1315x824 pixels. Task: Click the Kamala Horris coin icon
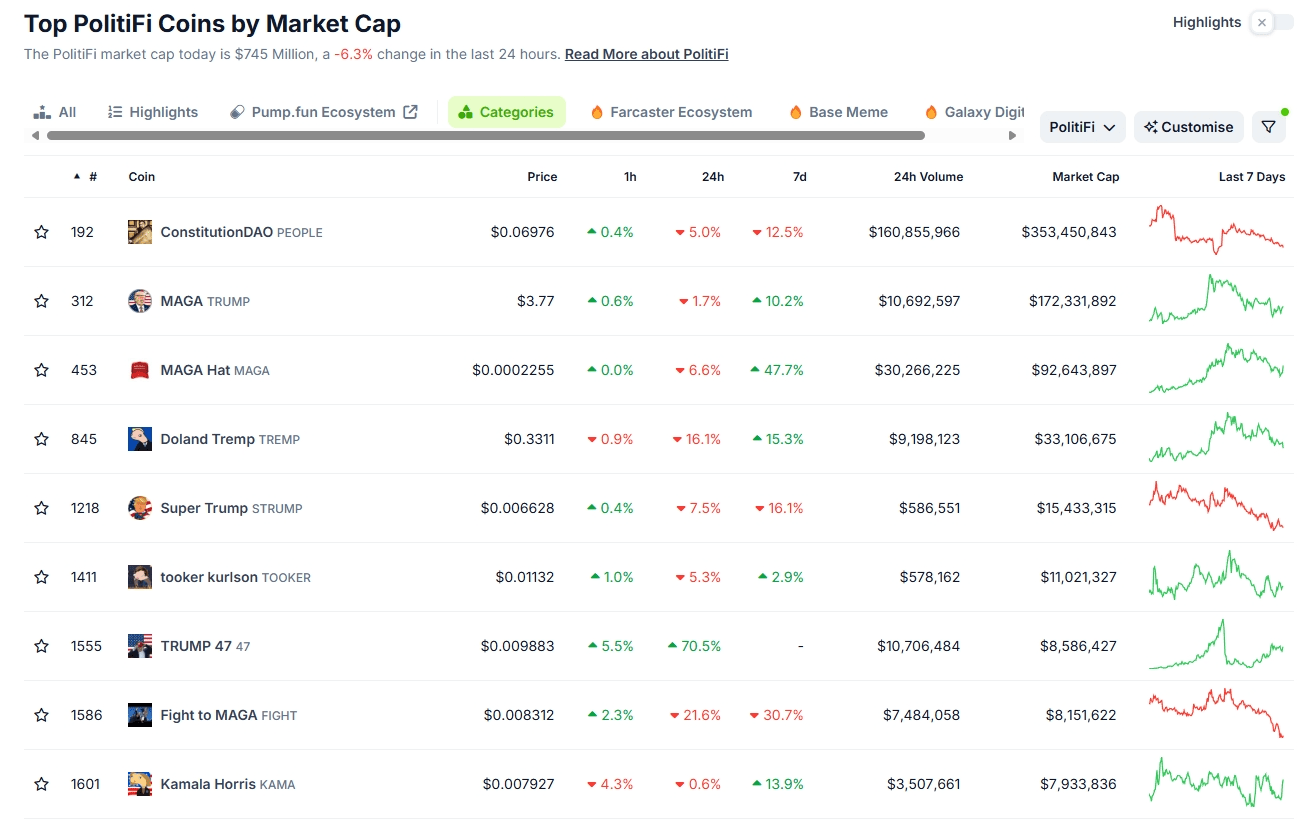[140, 784]
